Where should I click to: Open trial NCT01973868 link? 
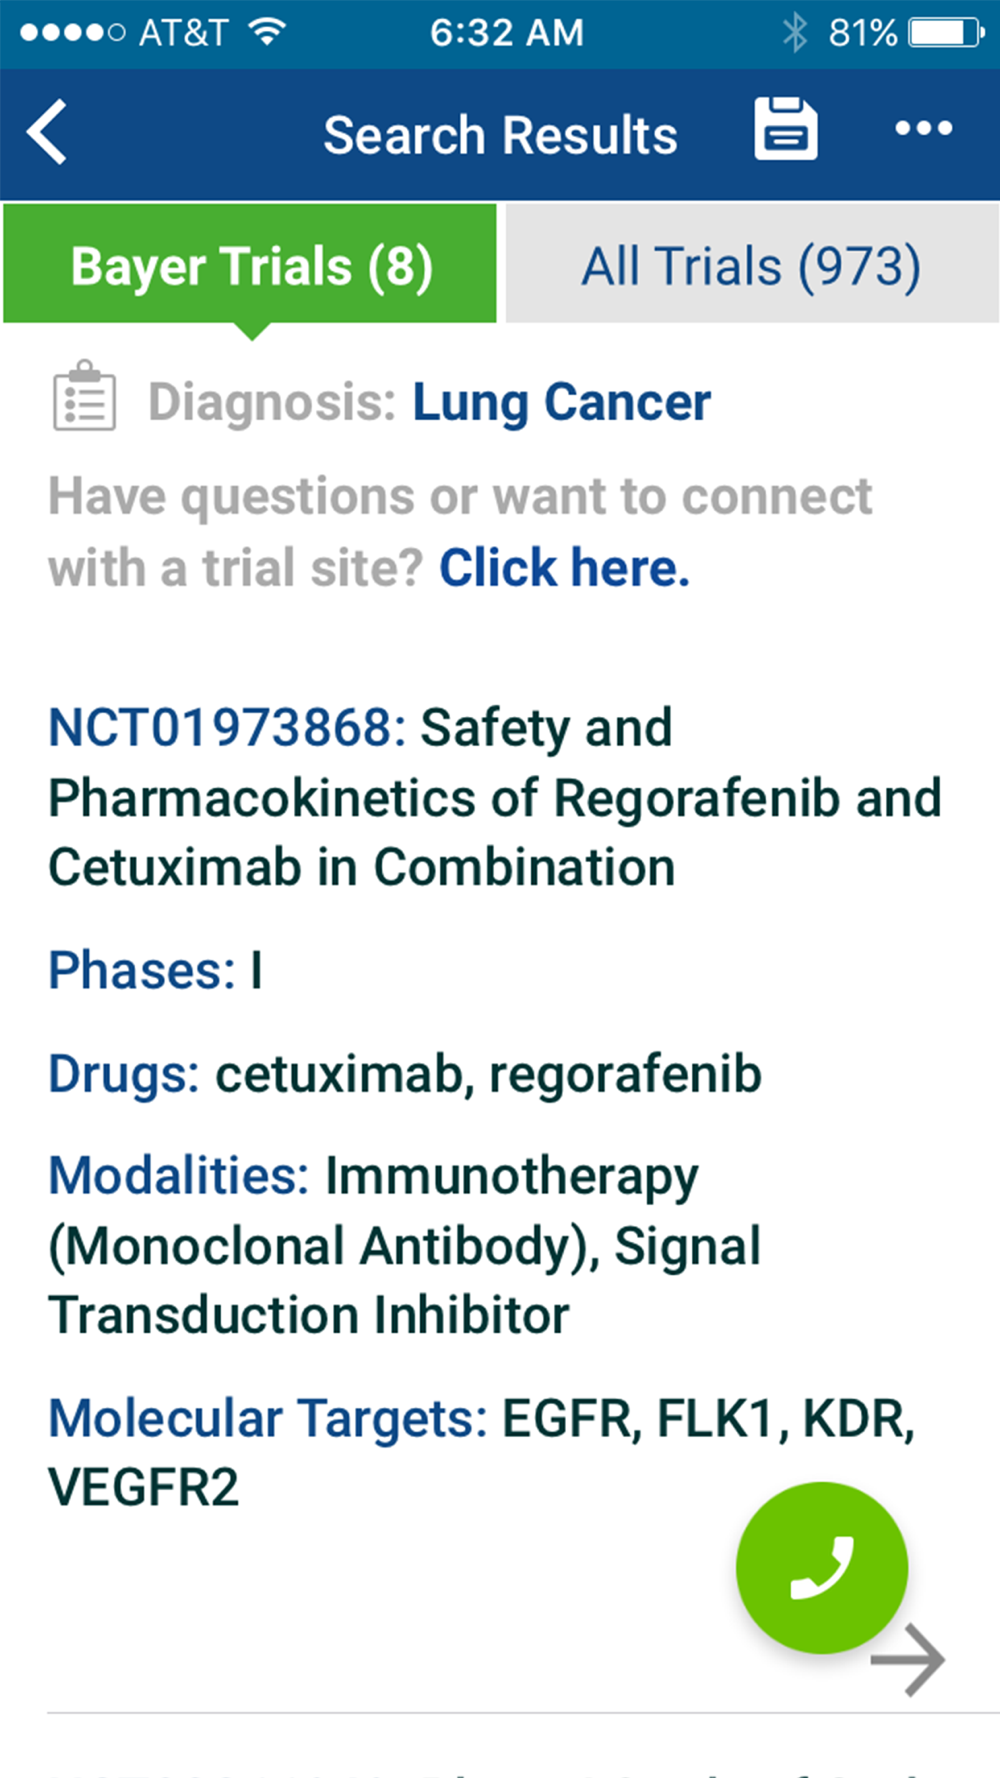pos(227,727)
